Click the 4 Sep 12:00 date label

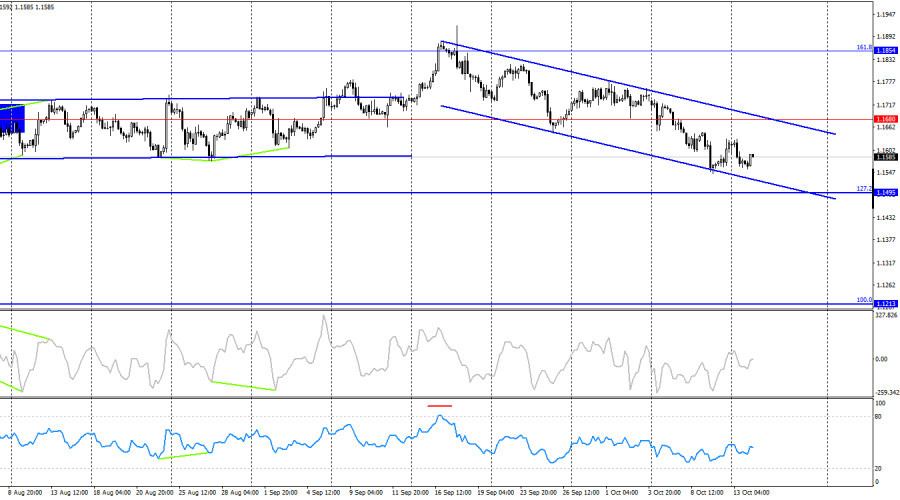[326, 492]
